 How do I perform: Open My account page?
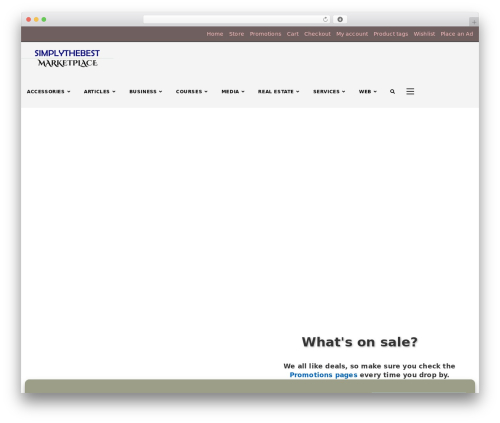click(x=352, y=34)
